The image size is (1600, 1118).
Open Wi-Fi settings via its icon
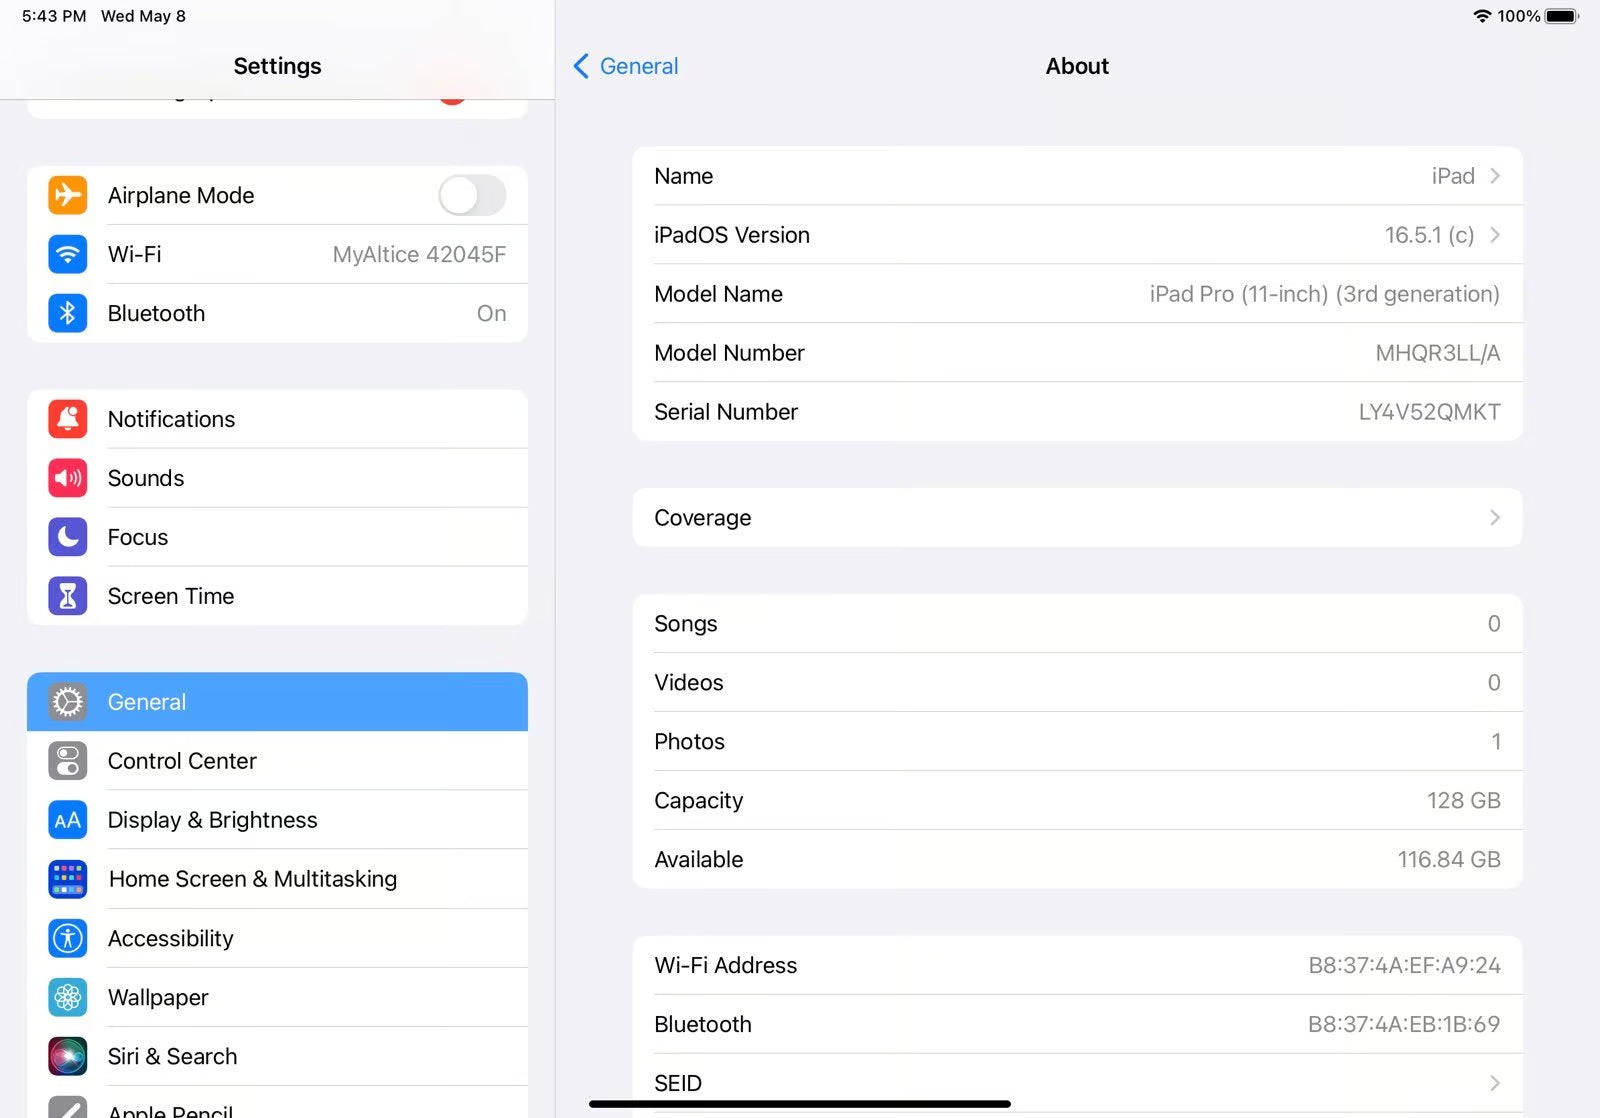(66, 254)
